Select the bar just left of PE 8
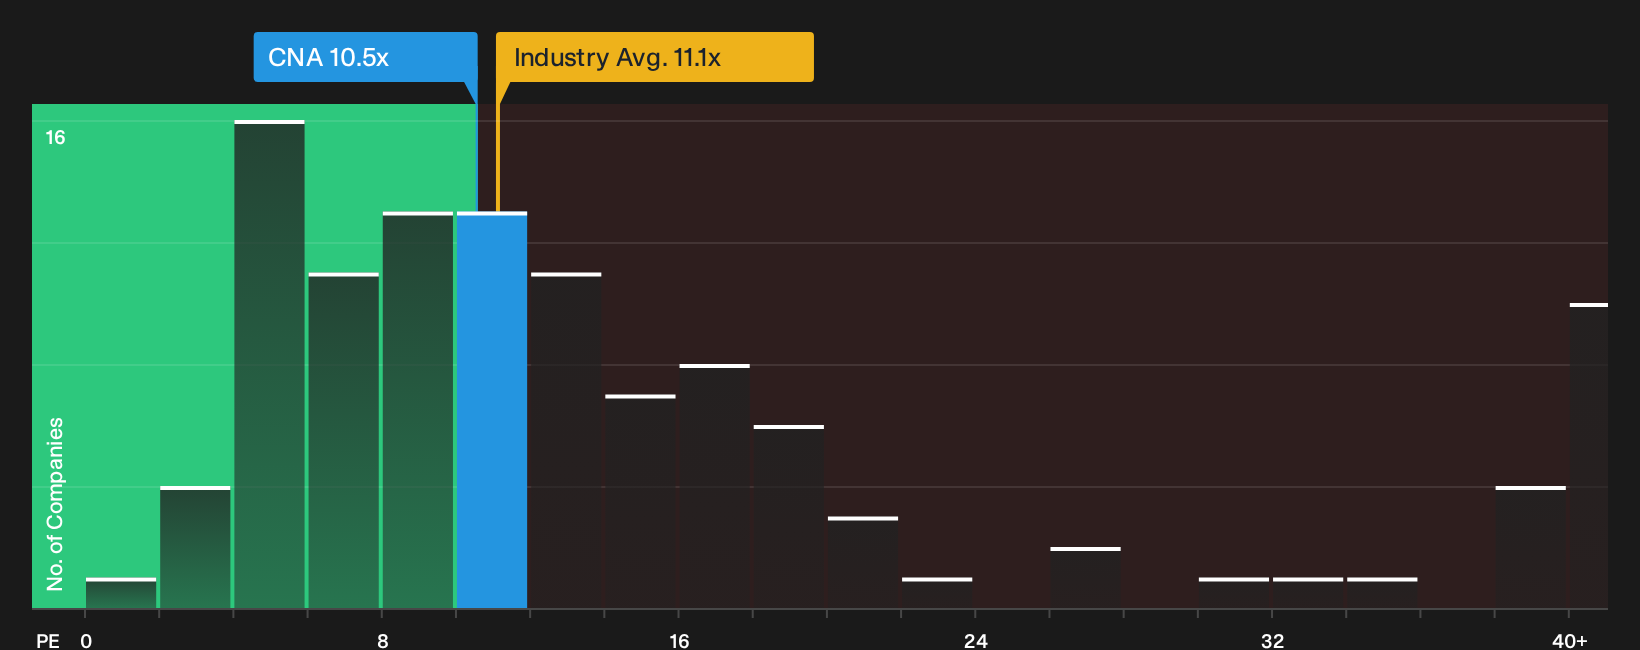This screenshot has height=650, width=1640. 344,440
